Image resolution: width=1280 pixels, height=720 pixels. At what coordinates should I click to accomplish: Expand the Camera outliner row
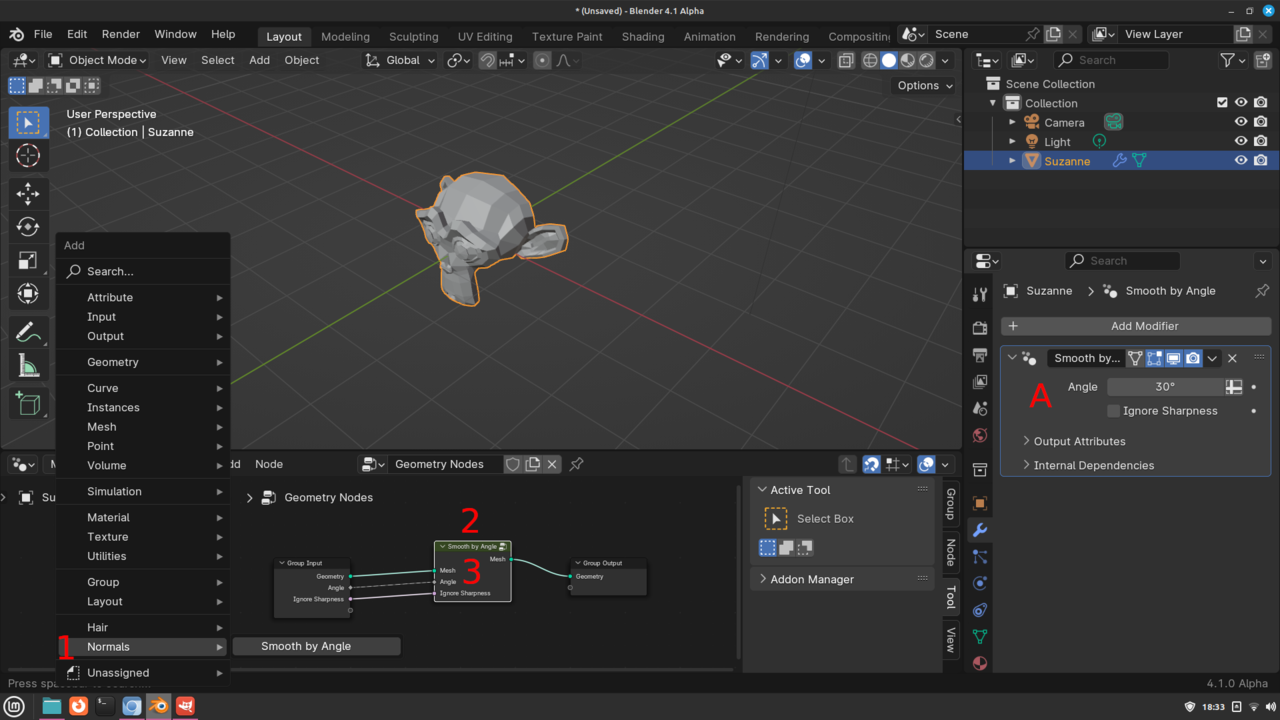1012,122
